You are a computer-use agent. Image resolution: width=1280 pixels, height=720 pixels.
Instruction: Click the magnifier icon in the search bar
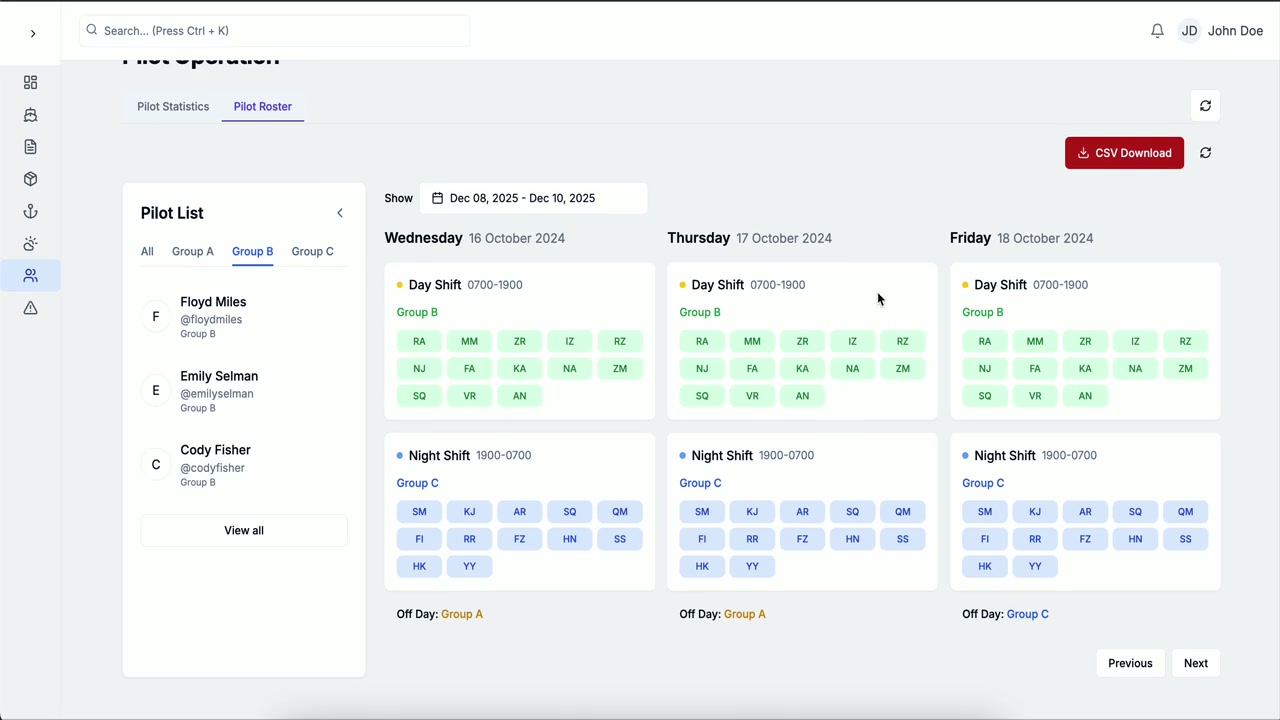pyautogui.click(x=92, y=31)
